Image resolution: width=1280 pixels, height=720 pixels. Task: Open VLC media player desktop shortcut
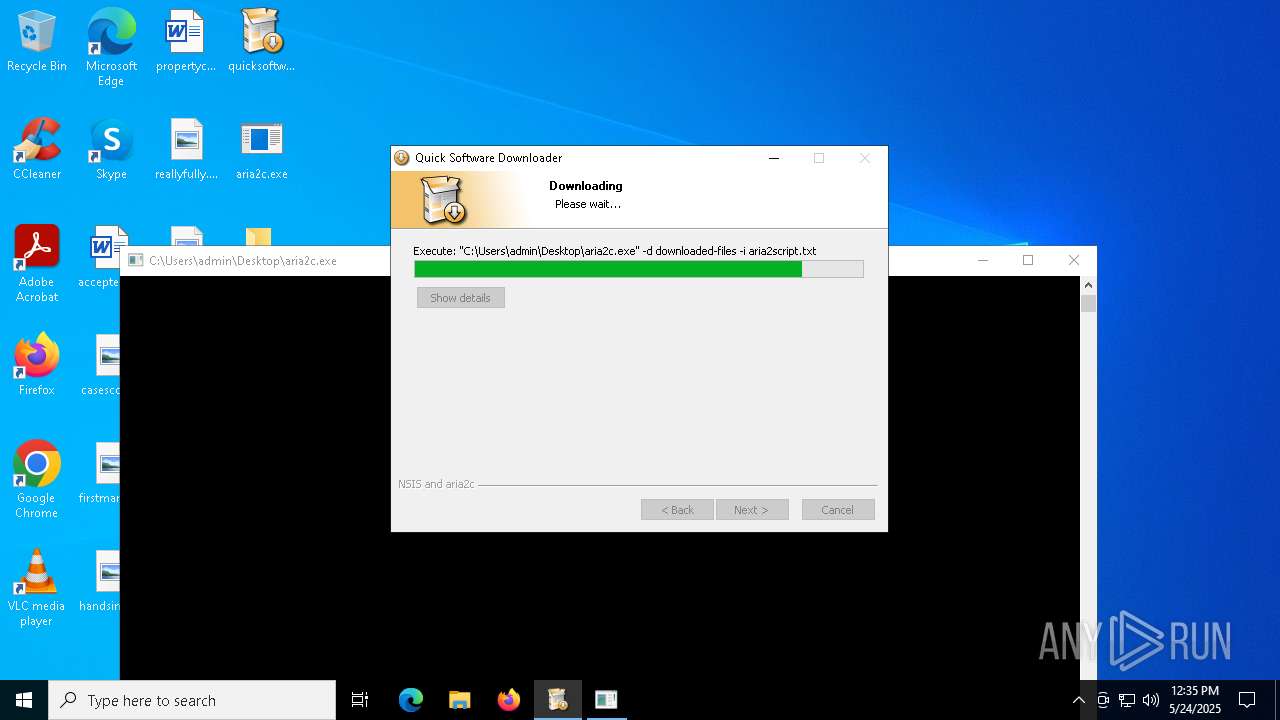[37, 588]
